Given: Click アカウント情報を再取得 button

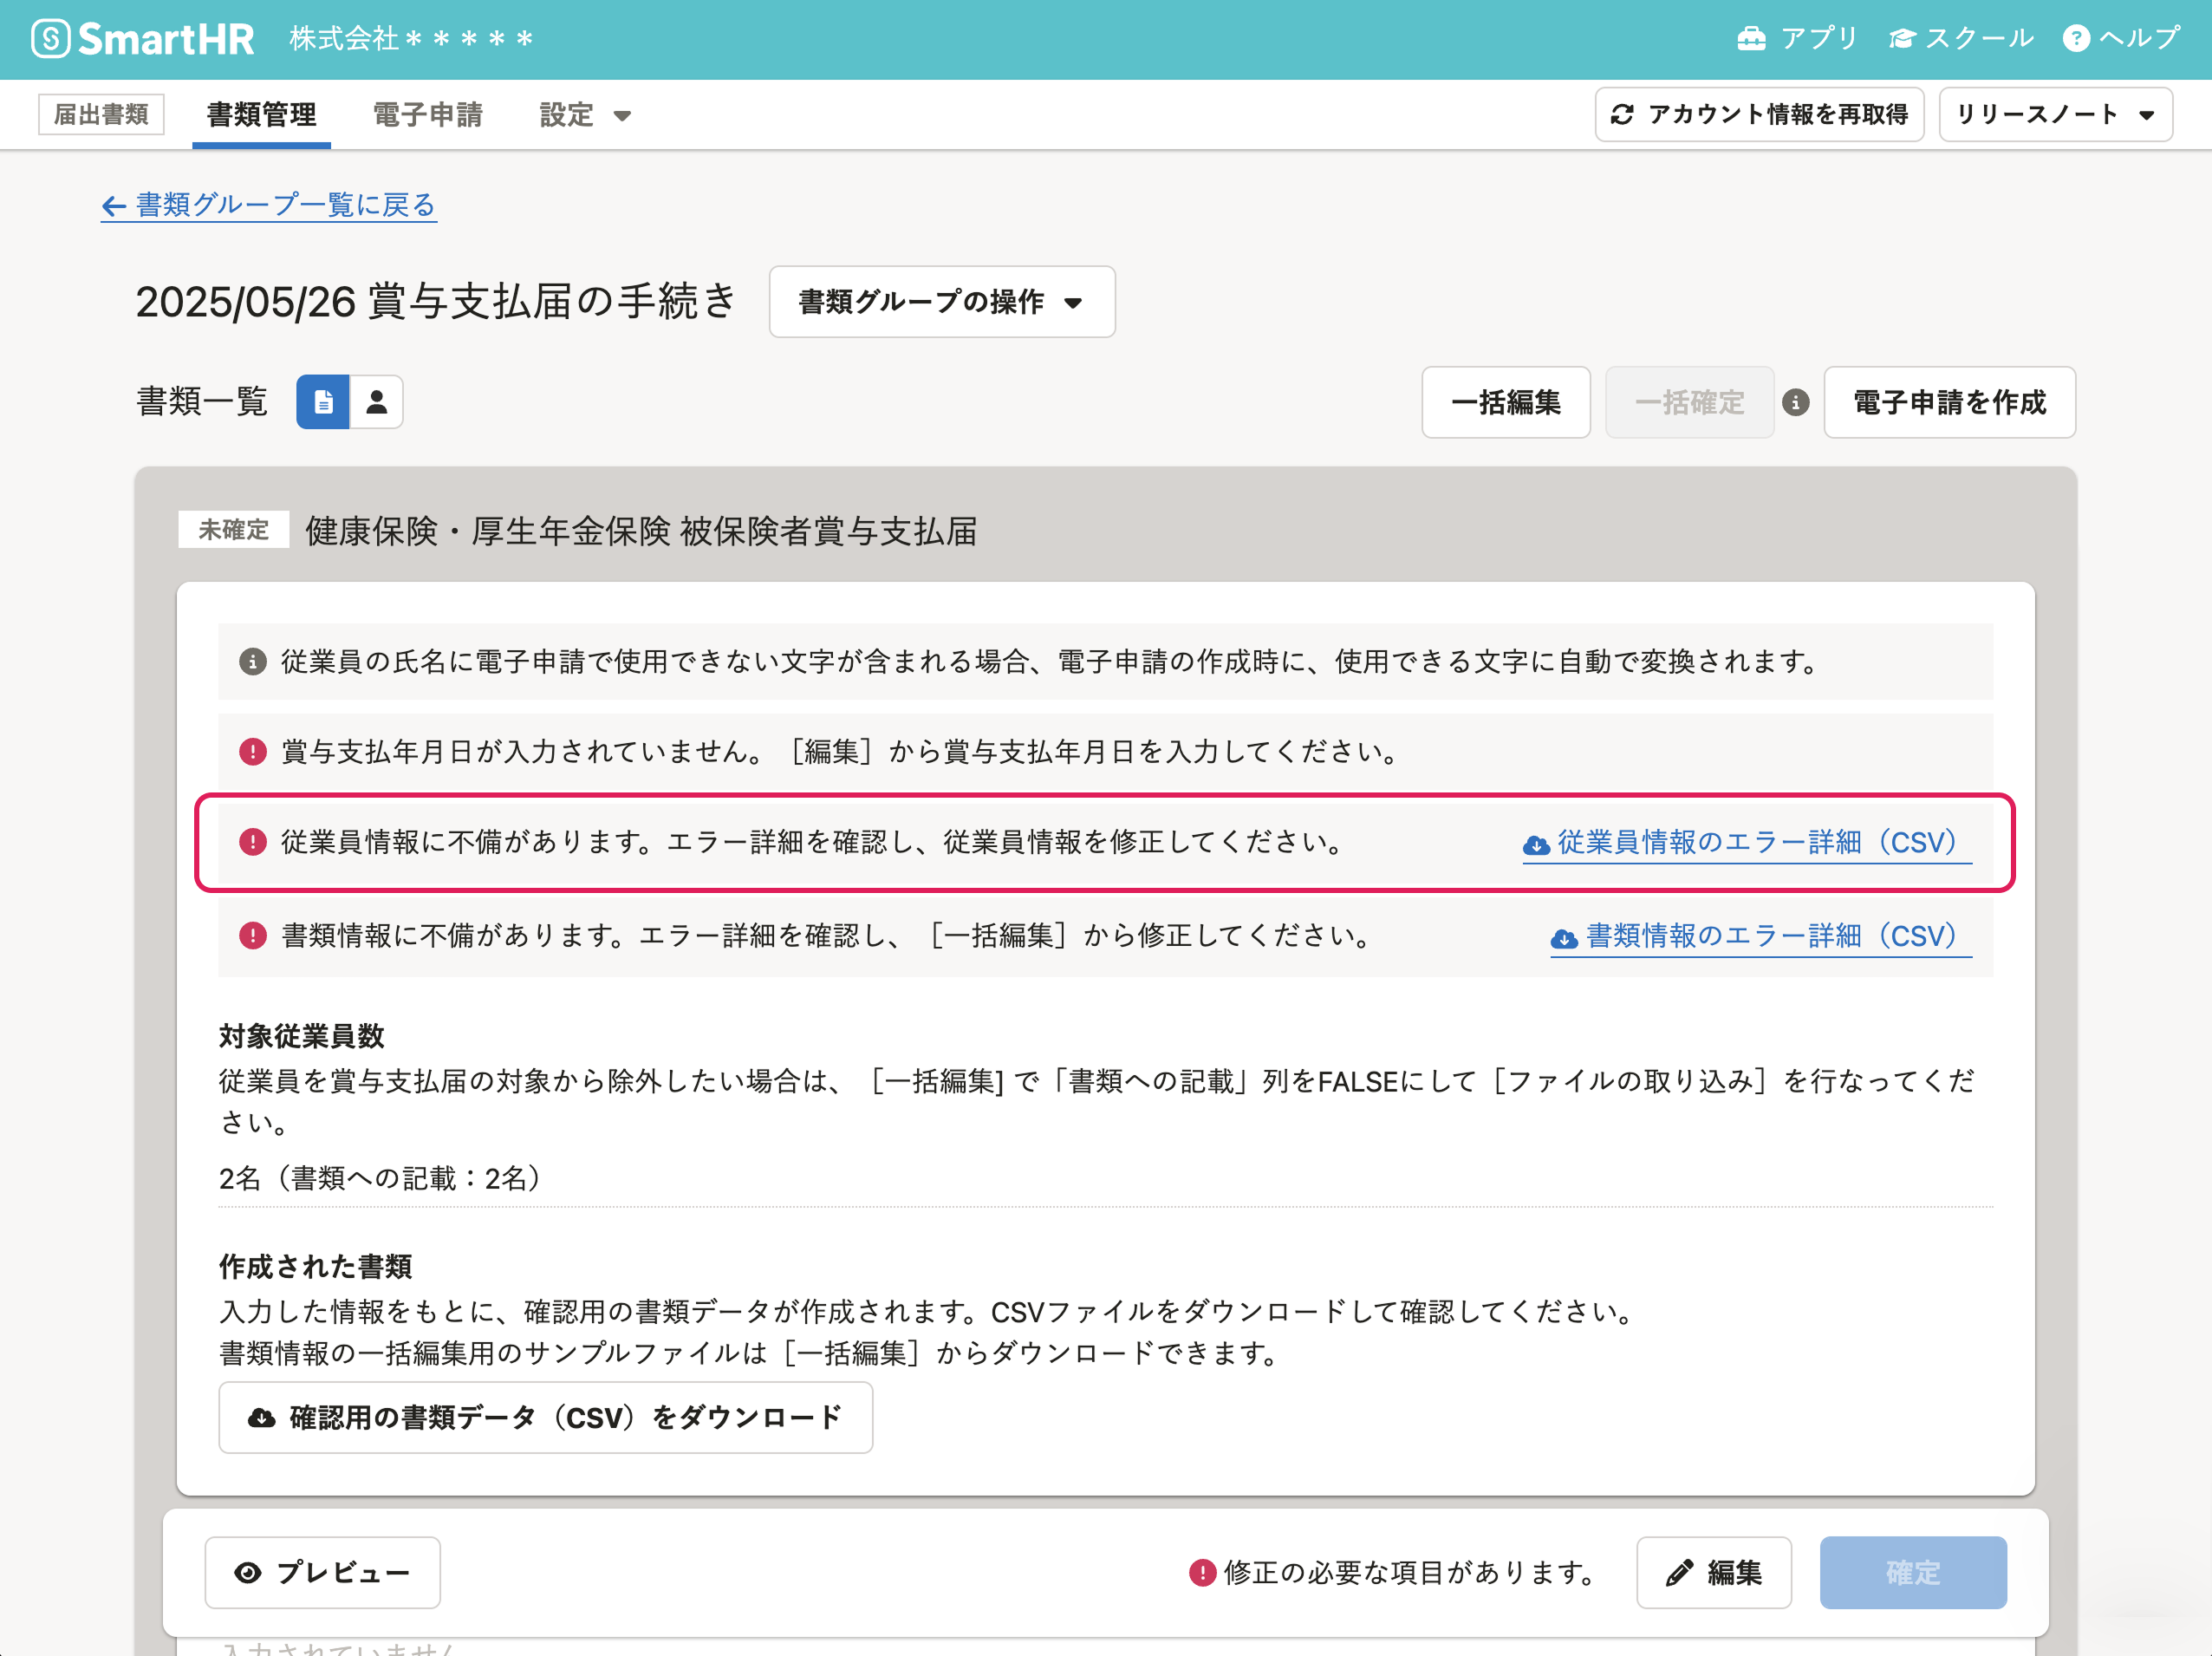Looking at the screenshot, I should coord(1759,114).
